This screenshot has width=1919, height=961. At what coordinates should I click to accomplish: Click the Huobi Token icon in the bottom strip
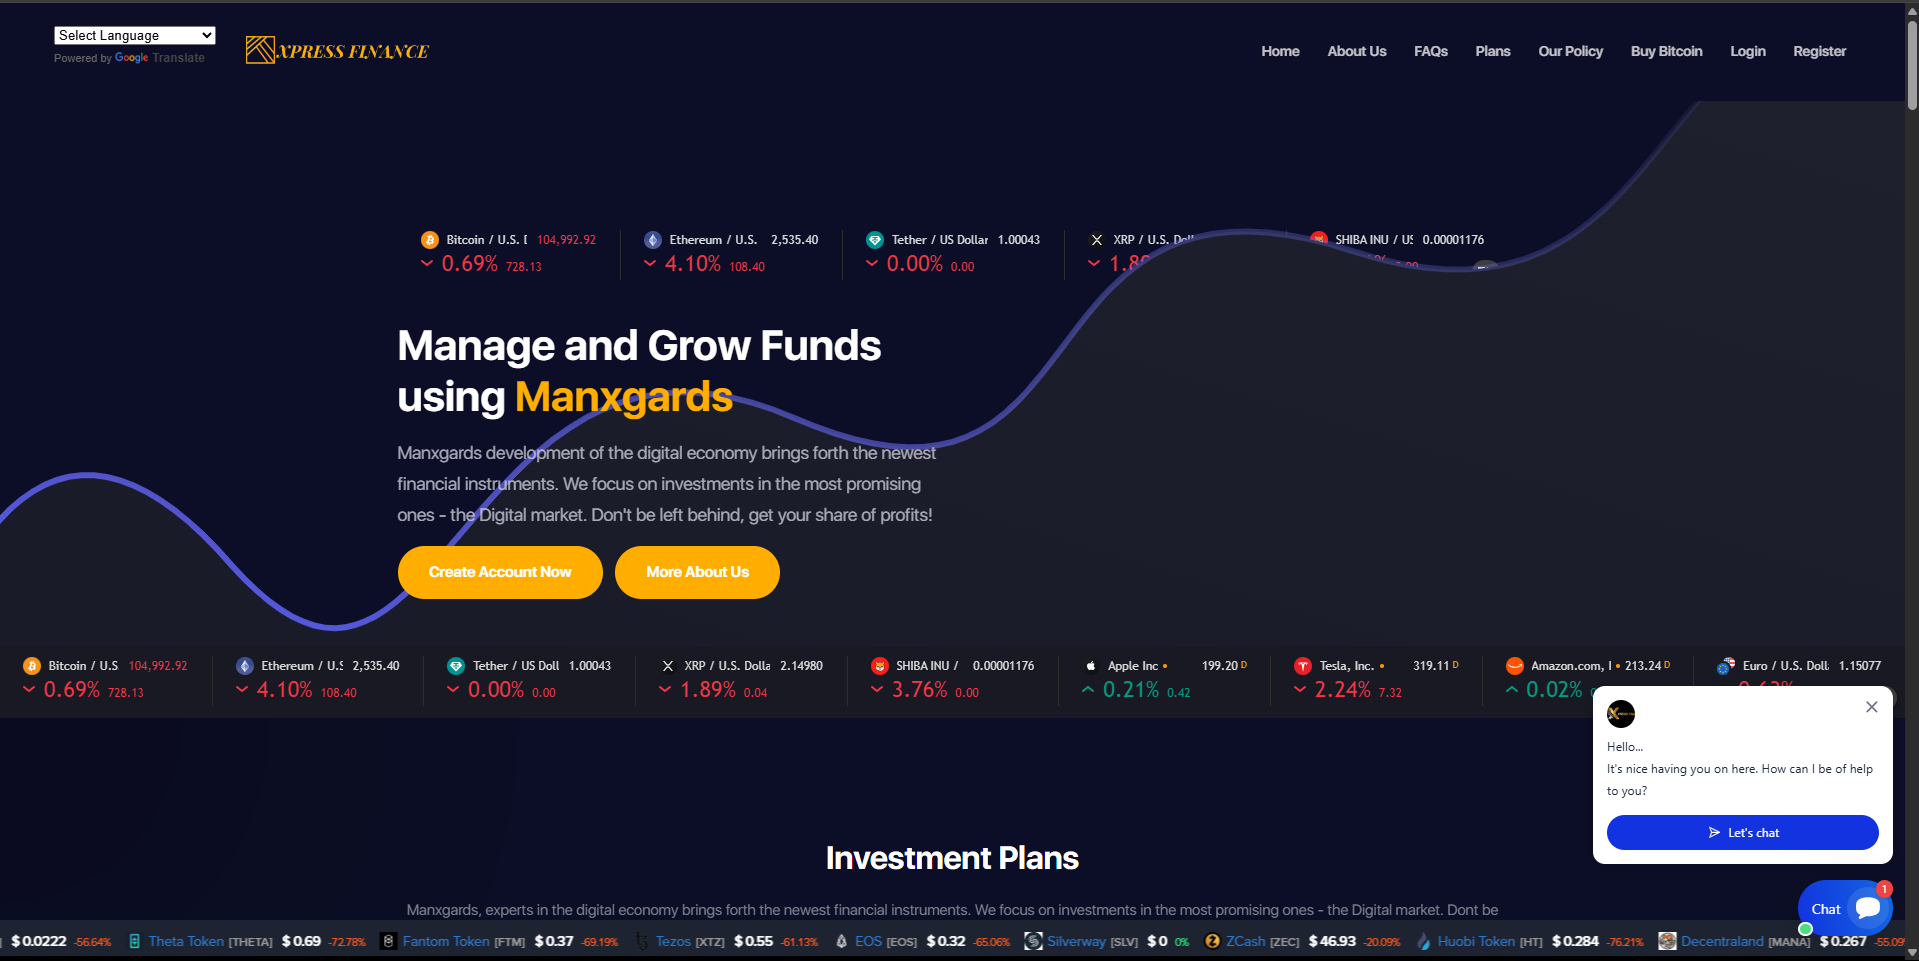point(1423,941)
